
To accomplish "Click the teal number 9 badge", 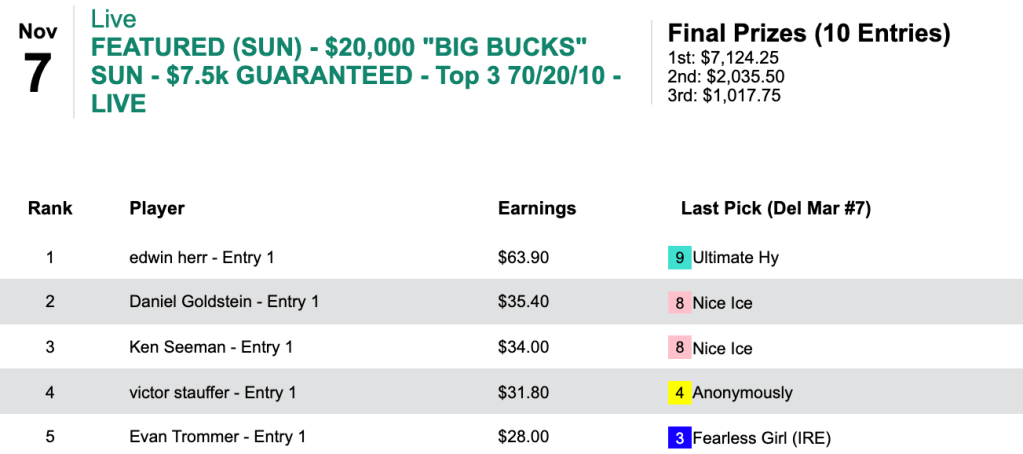I will point(679,258).
